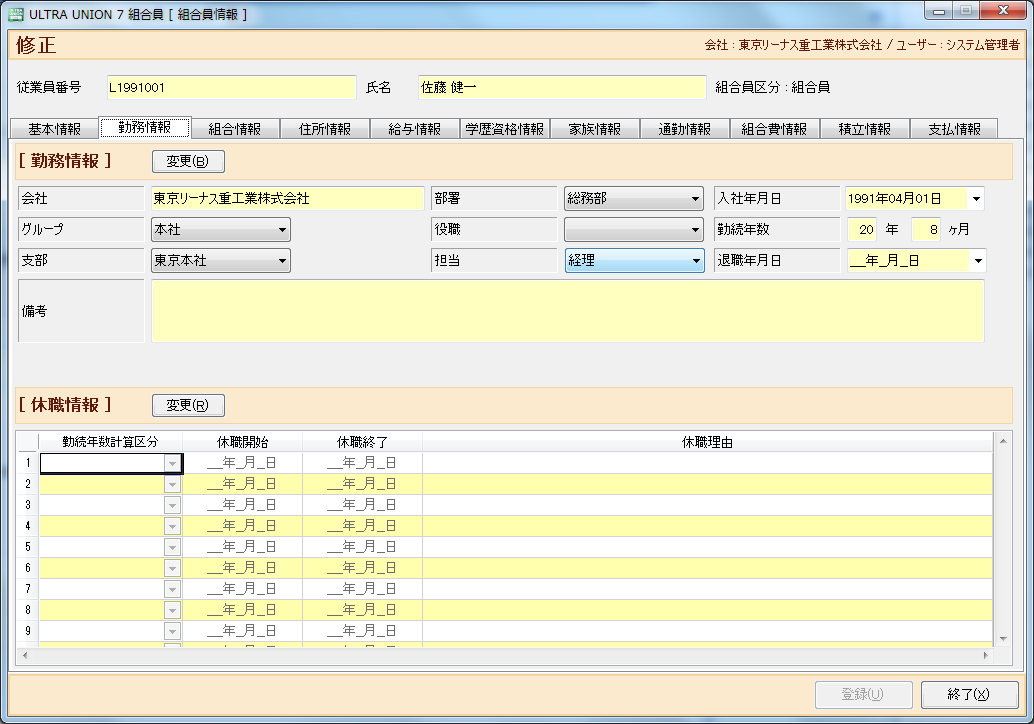Image resolution: width=1034 pixels, height=724 pixels.
Task: Click the 勤続年数計算区分 column header
Action: [x=111, y=442]
